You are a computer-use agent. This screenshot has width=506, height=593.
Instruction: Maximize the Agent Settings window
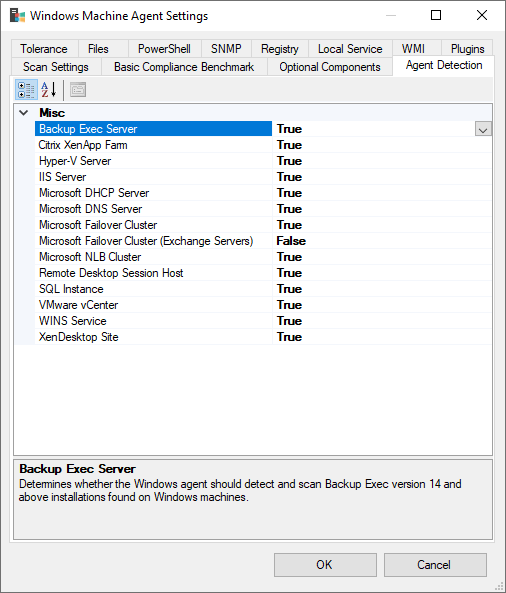436,16
